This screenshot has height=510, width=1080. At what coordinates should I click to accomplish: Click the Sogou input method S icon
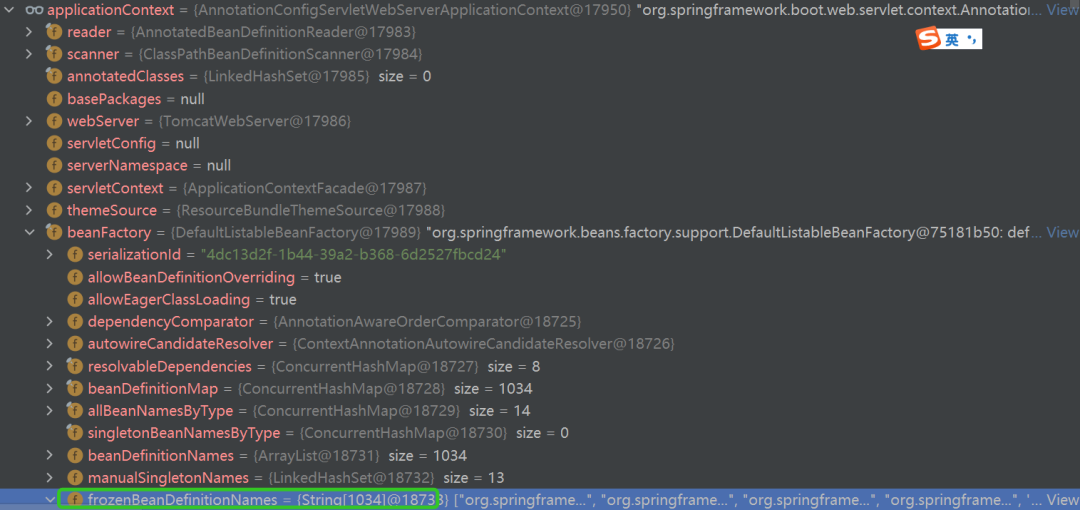click(928, 39)
